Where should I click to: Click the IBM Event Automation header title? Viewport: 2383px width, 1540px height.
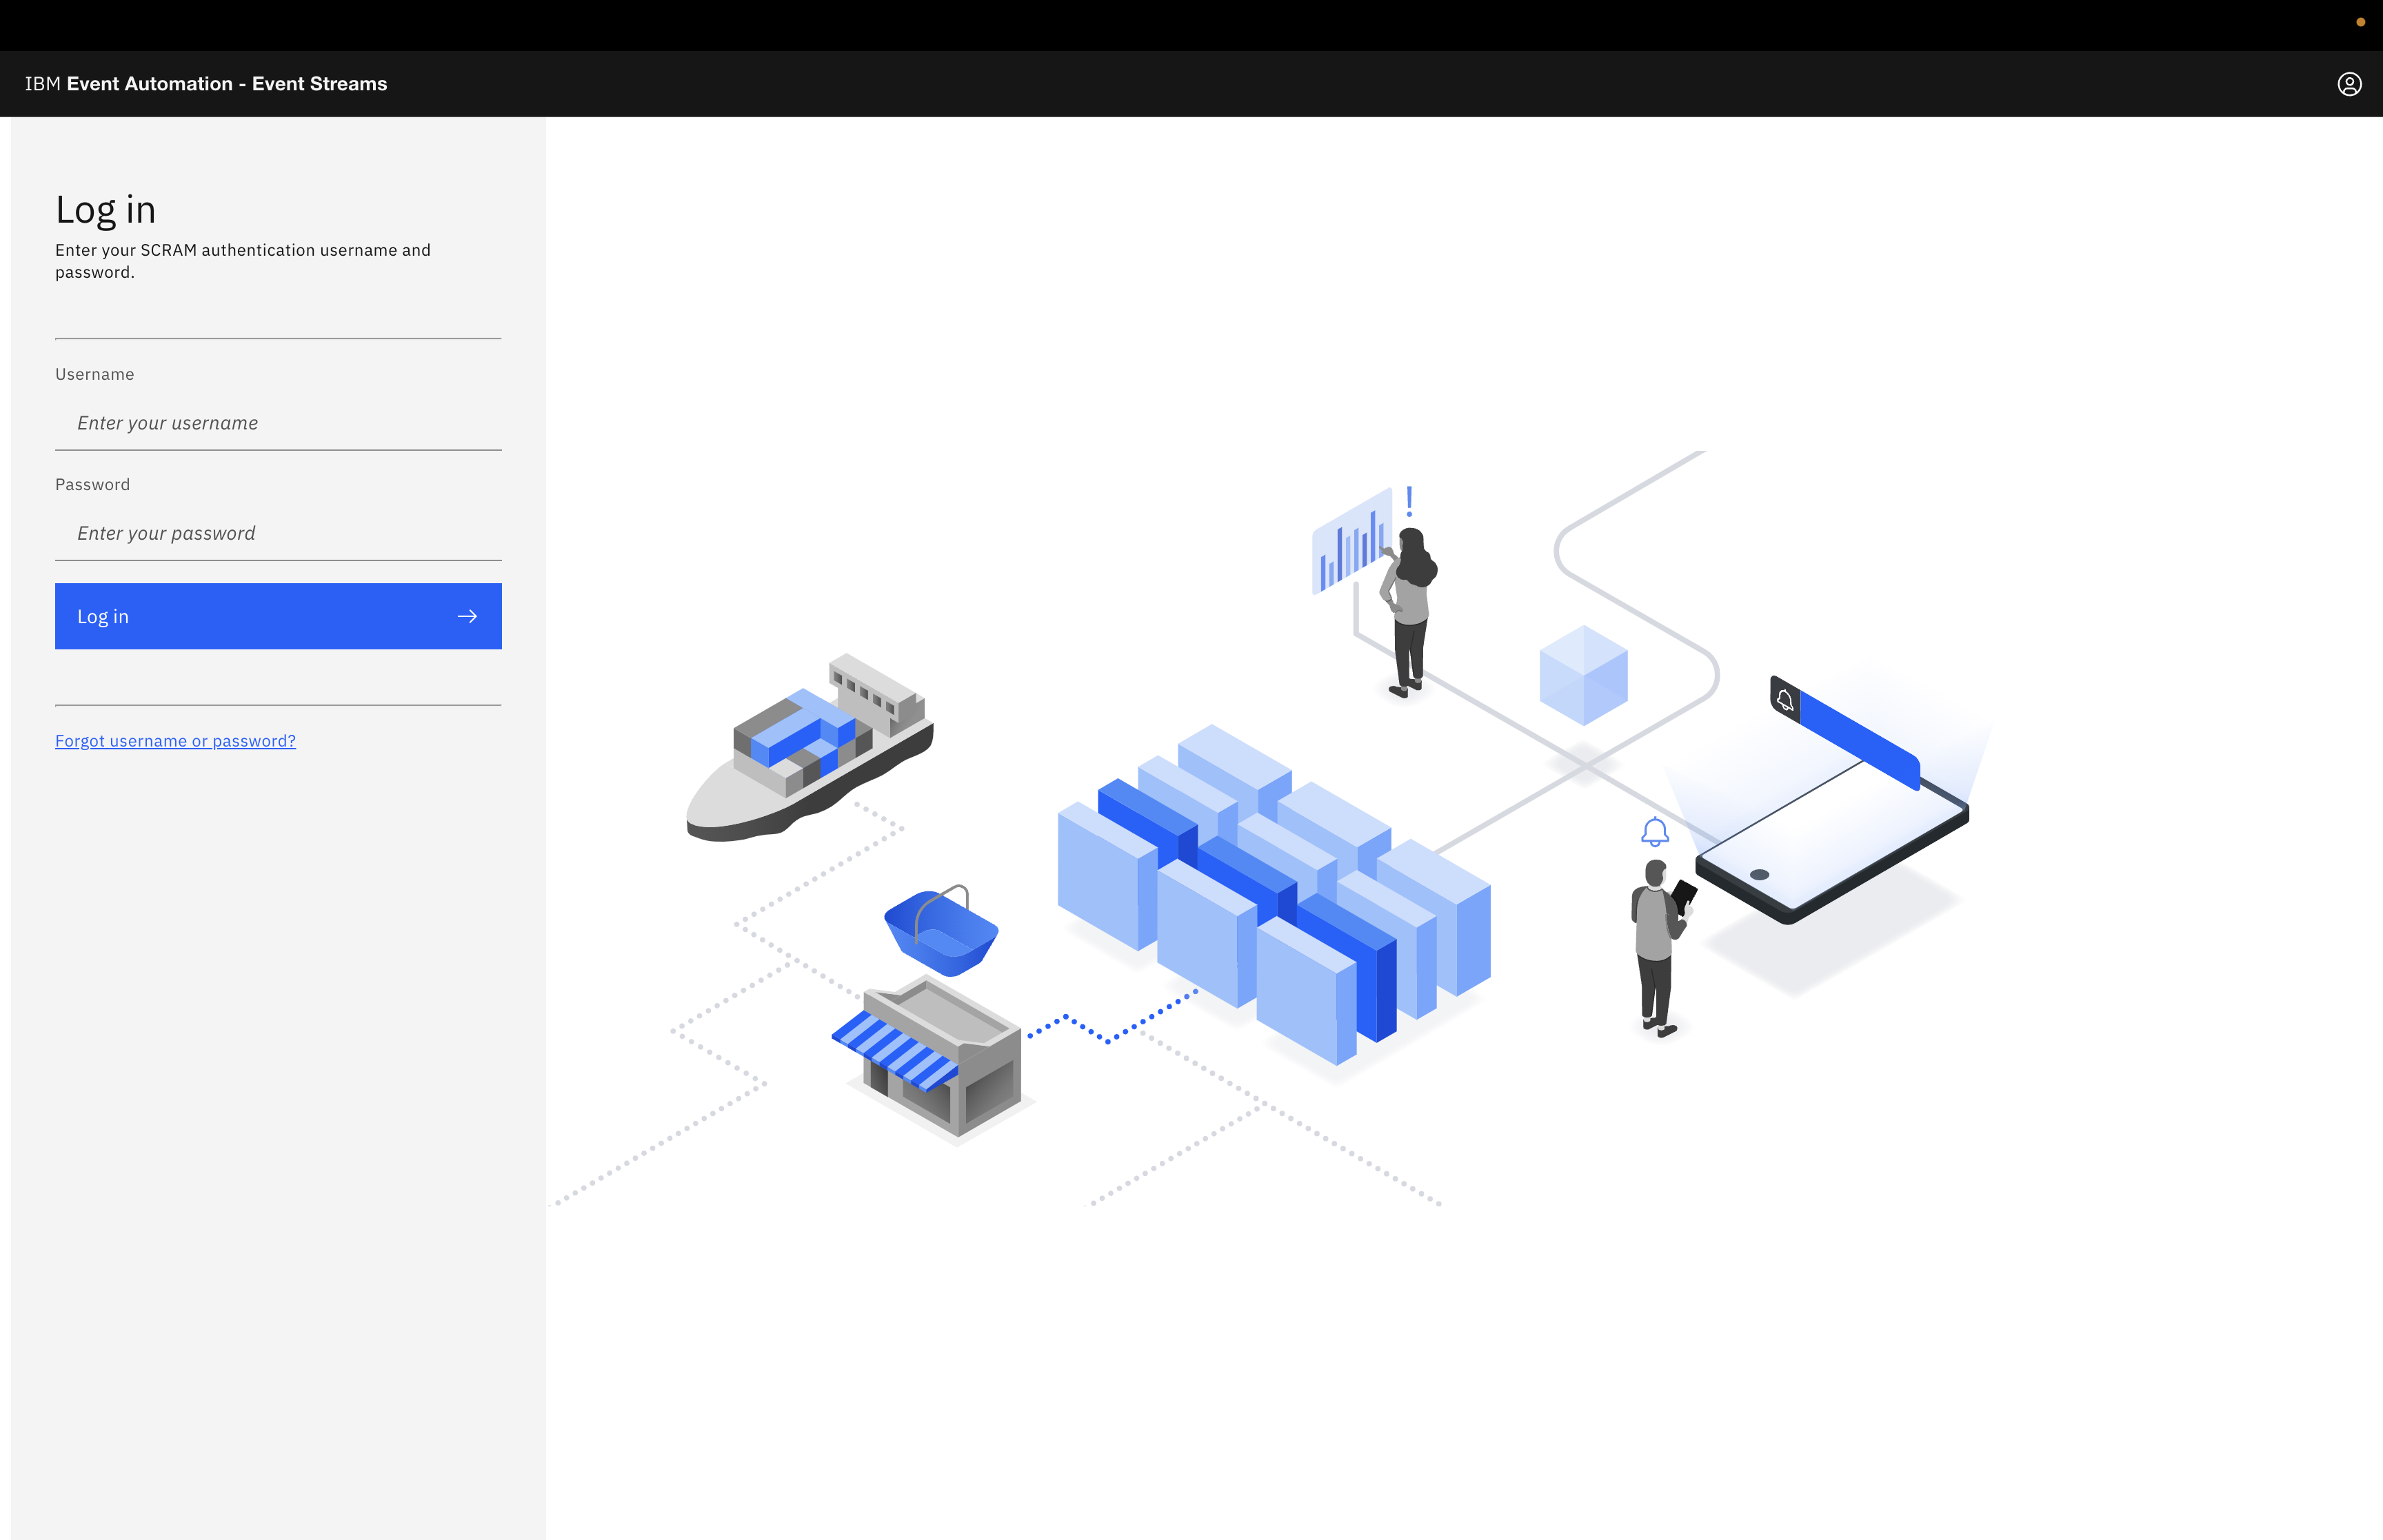[206, 84]
